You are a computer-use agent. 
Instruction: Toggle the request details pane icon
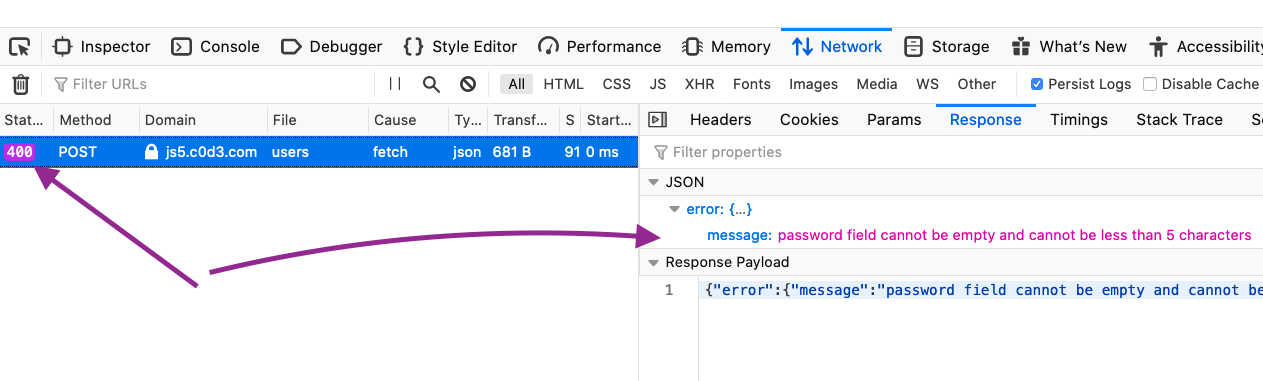(657, 120)
